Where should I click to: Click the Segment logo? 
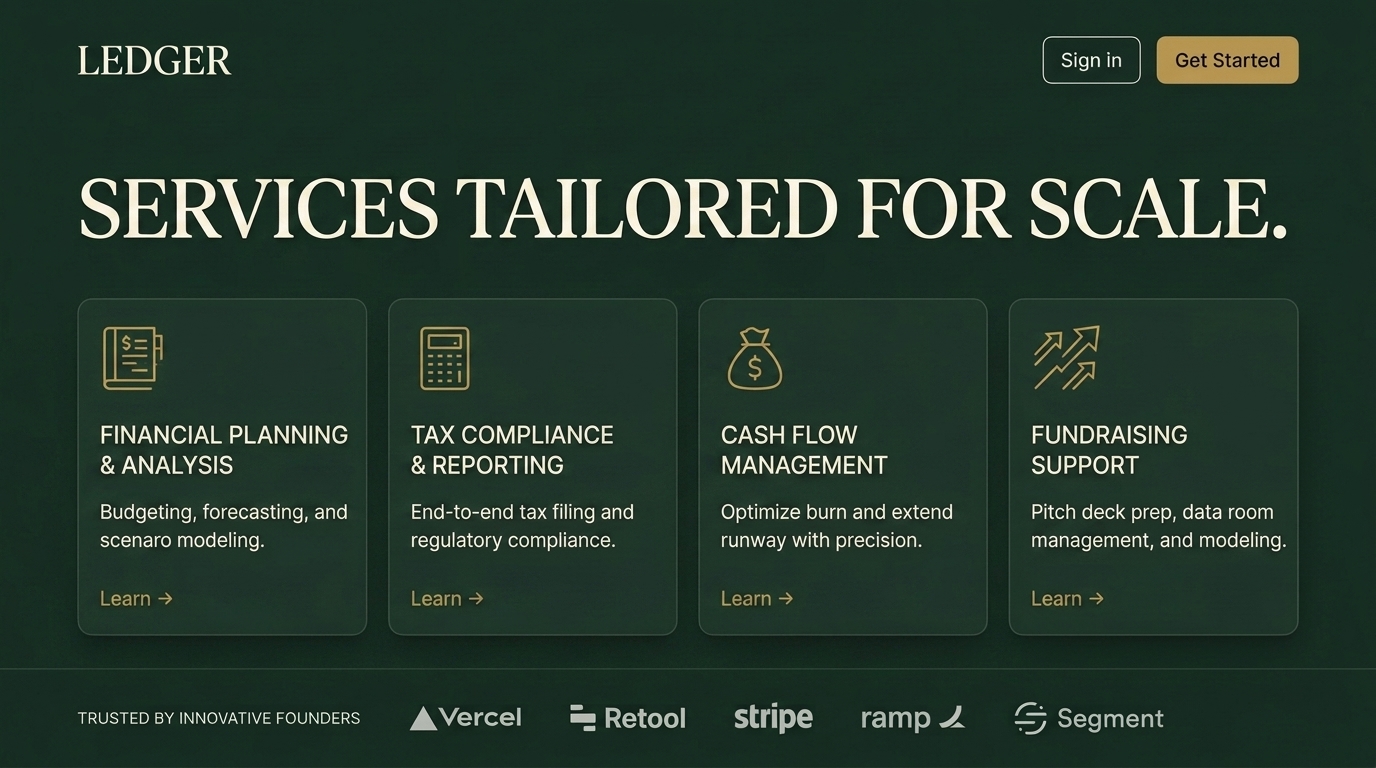(1089, 718)
